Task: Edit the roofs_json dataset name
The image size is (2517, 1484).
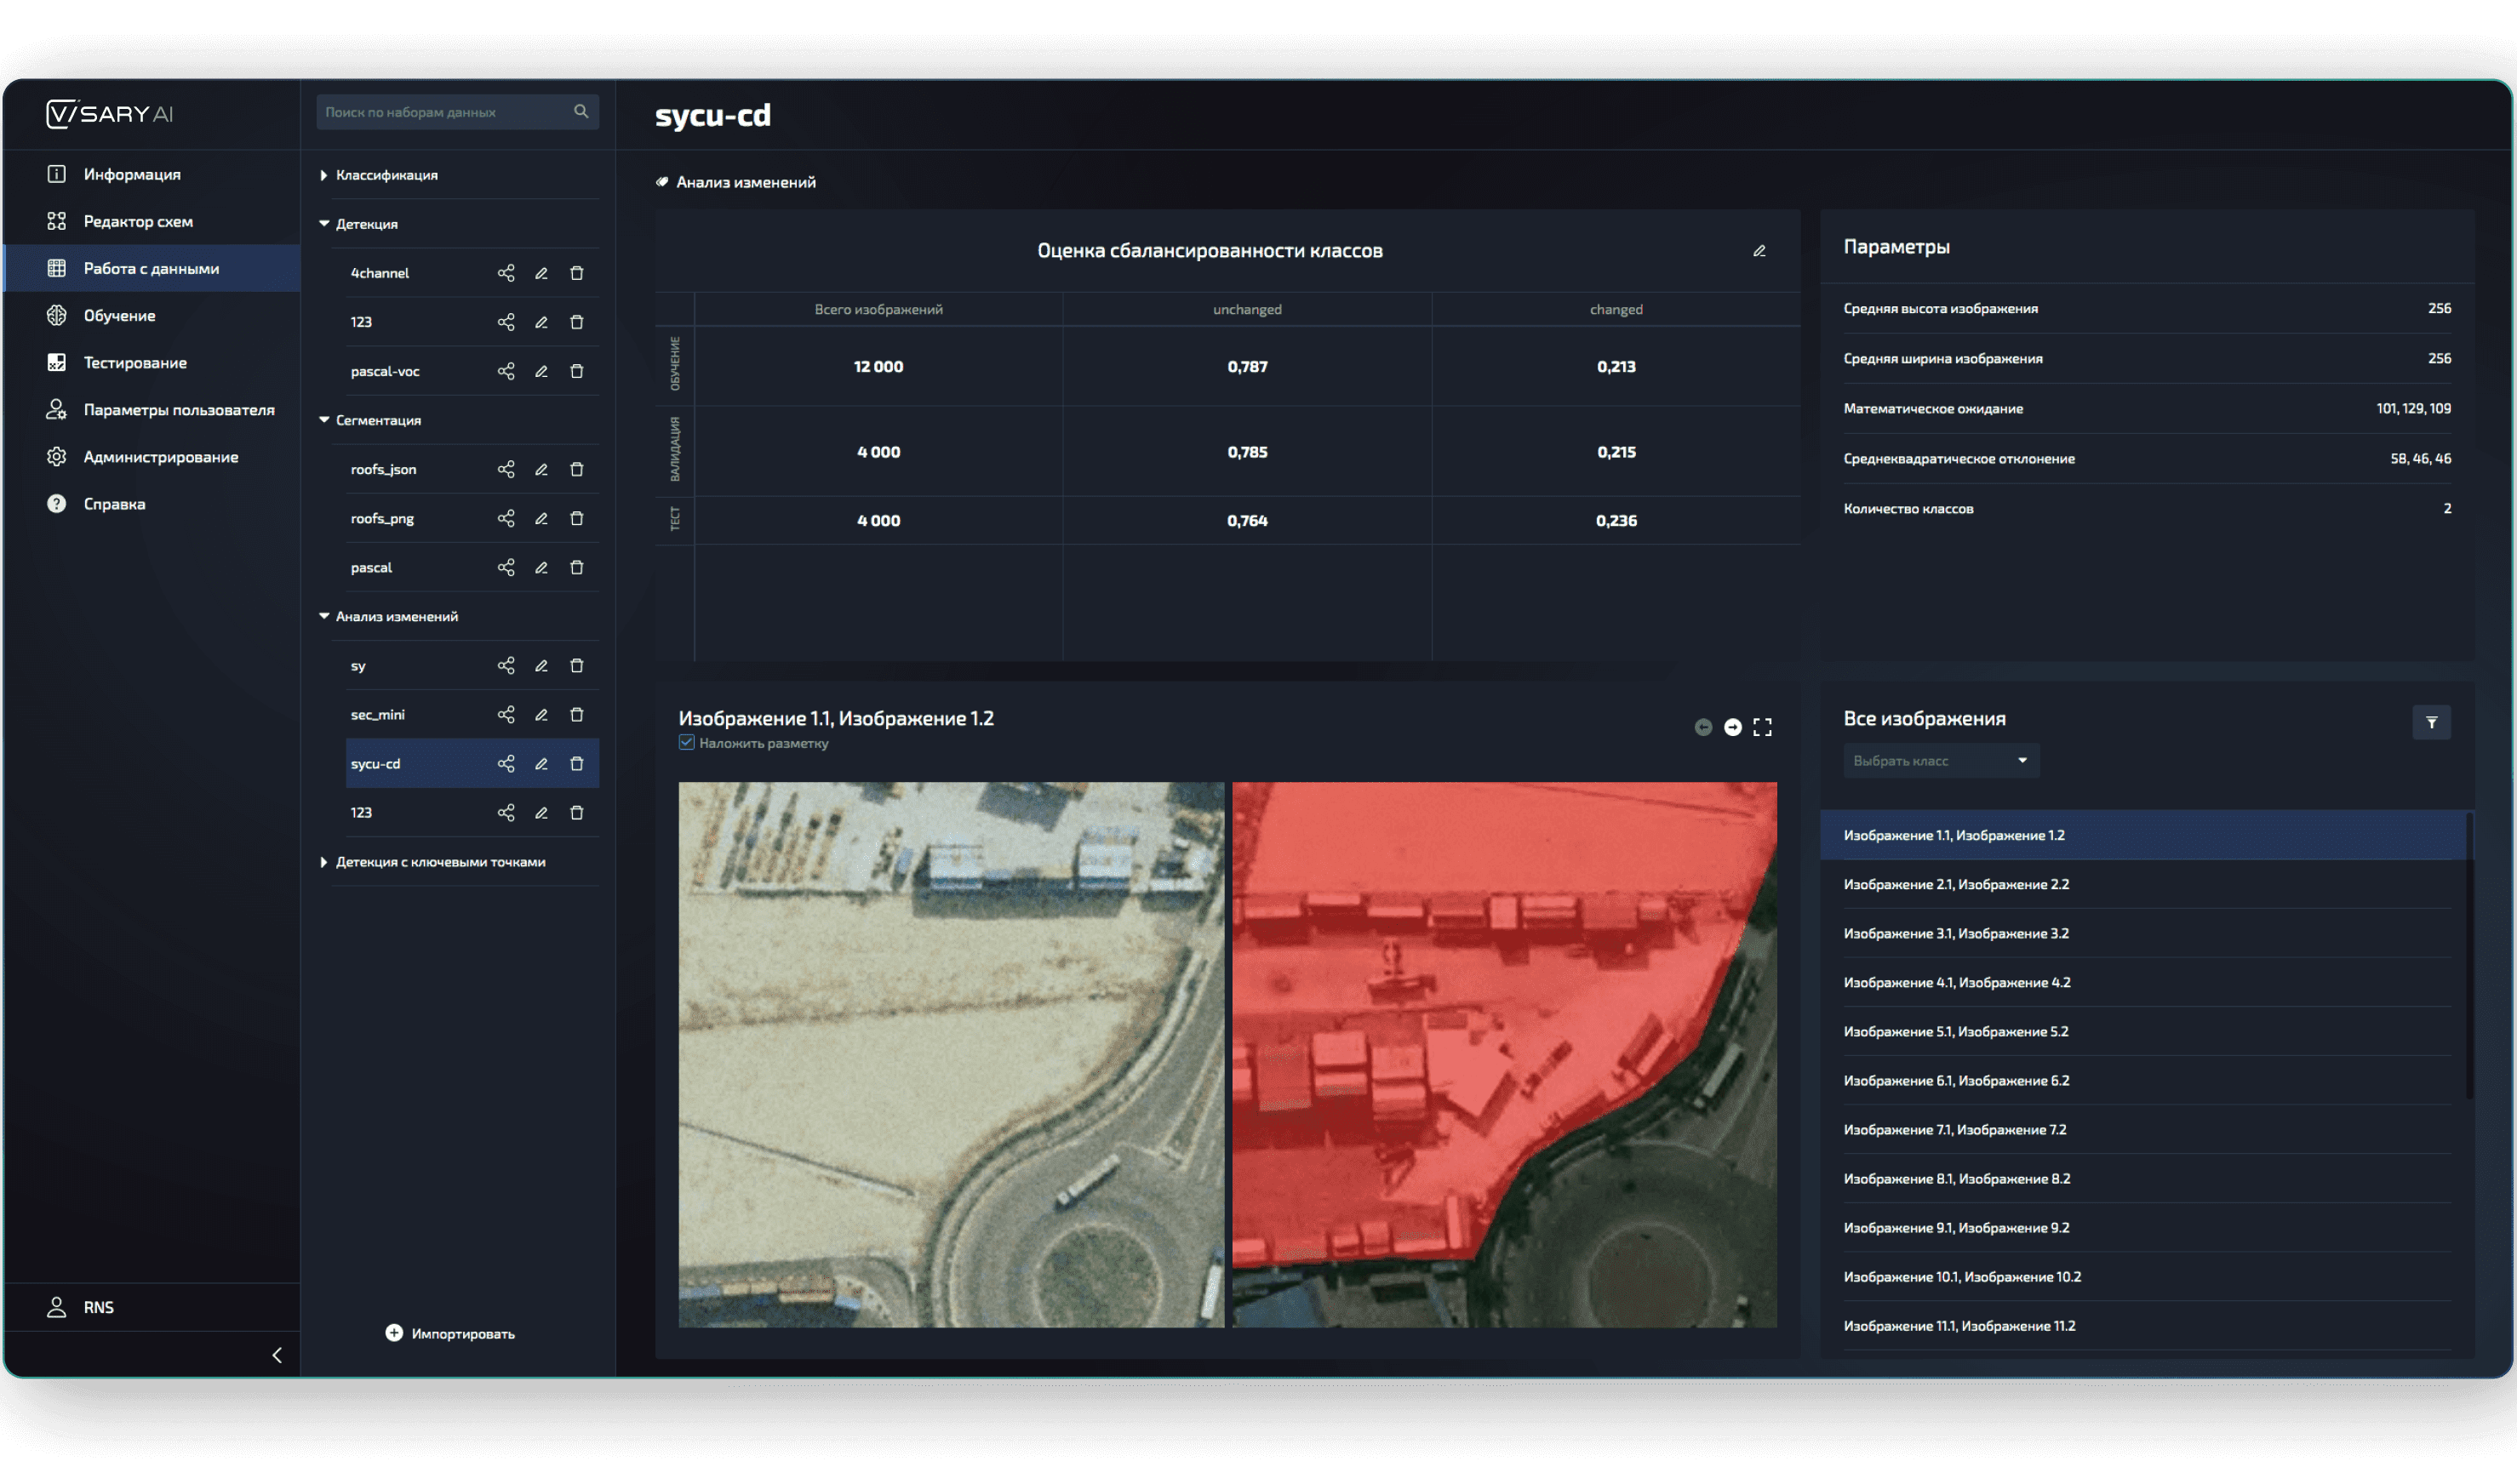Action: tap(541, 469)
